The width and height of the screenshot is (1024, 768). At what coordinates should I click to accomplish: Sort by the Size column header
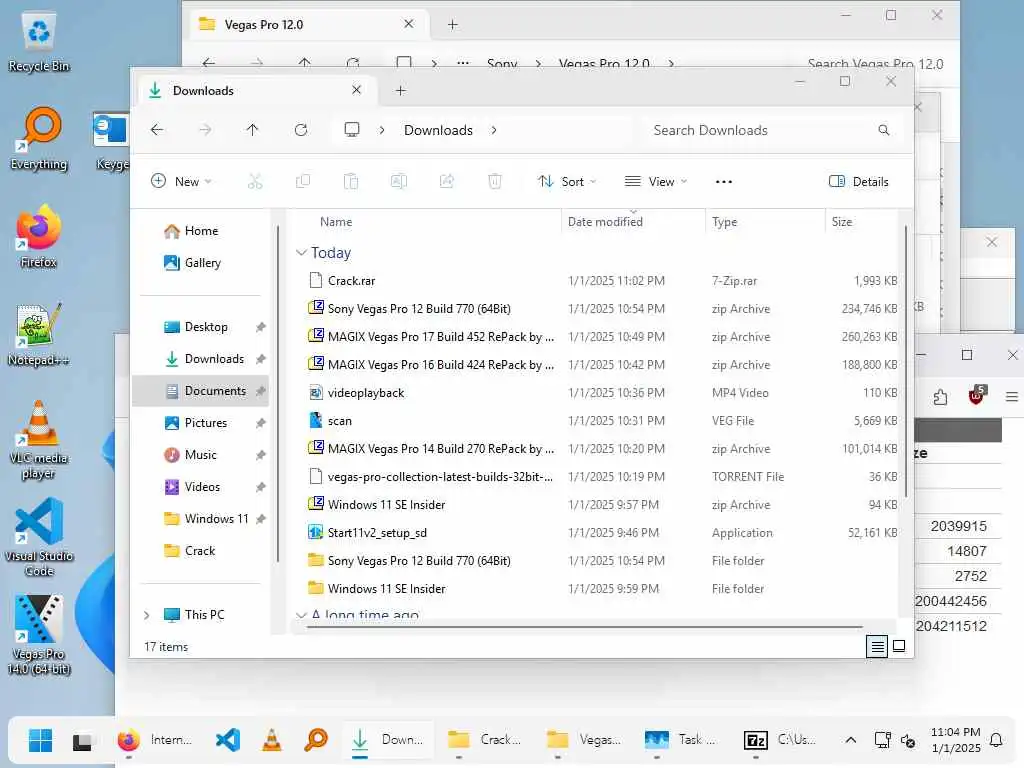pos(842,222)
